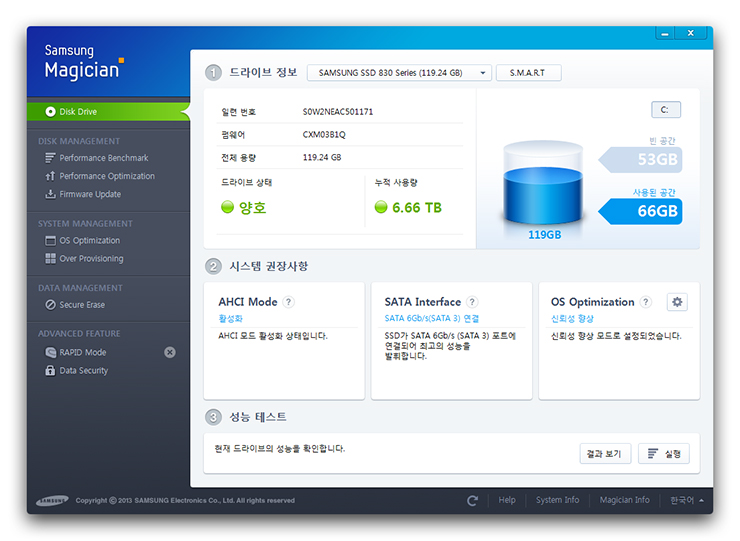This screenshot has width=740, height=541.
Task: Click the Secure Erase circle-slash icon
Action: click(x=50, y=305)
